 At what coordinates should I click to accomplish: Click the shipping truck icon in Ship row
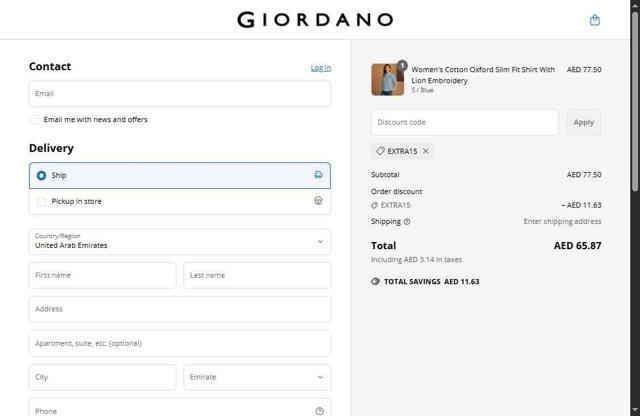pyautogui.click(x=318, y=175)
